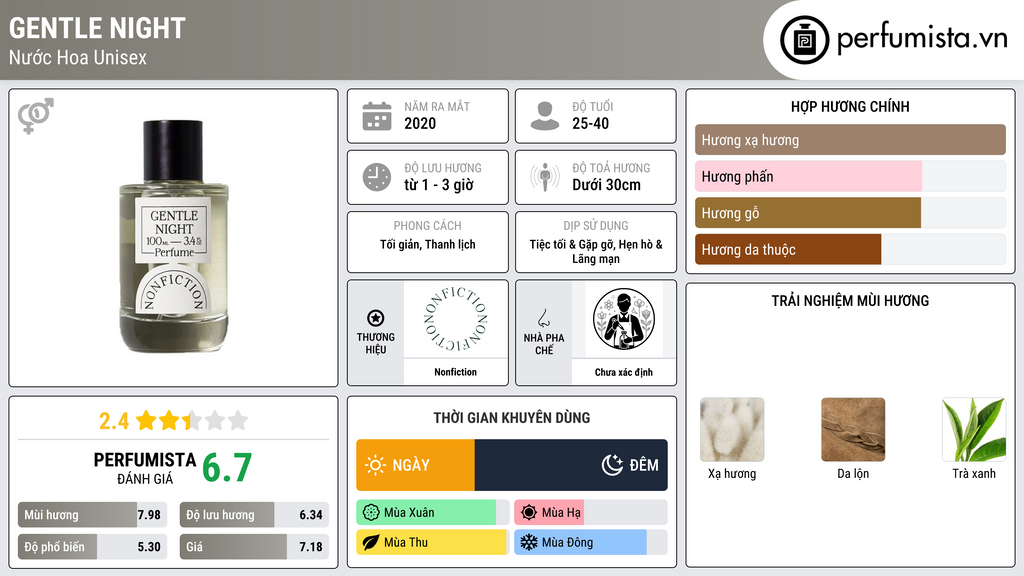The height and width of the screenshot is (576, 1024).
Task: Click the style text Tối giản, Thanh lịch
Action: pos(428,244)
